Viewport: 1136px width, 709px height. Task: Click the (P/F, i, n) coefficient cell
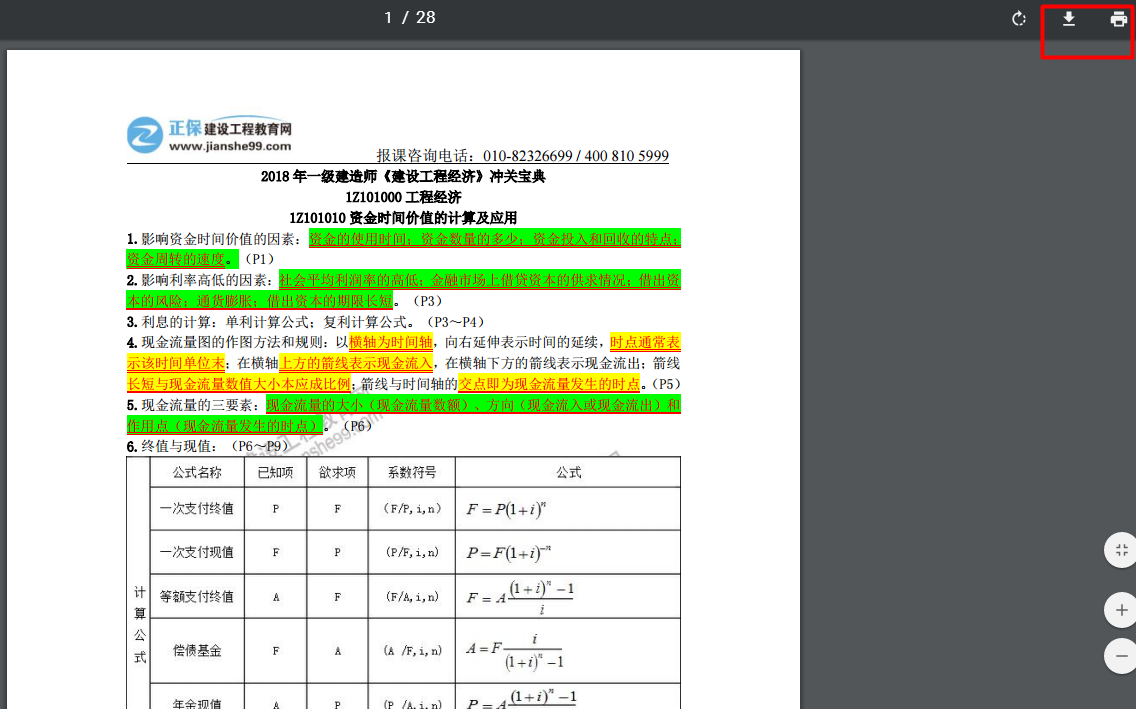tap(410, 552)
